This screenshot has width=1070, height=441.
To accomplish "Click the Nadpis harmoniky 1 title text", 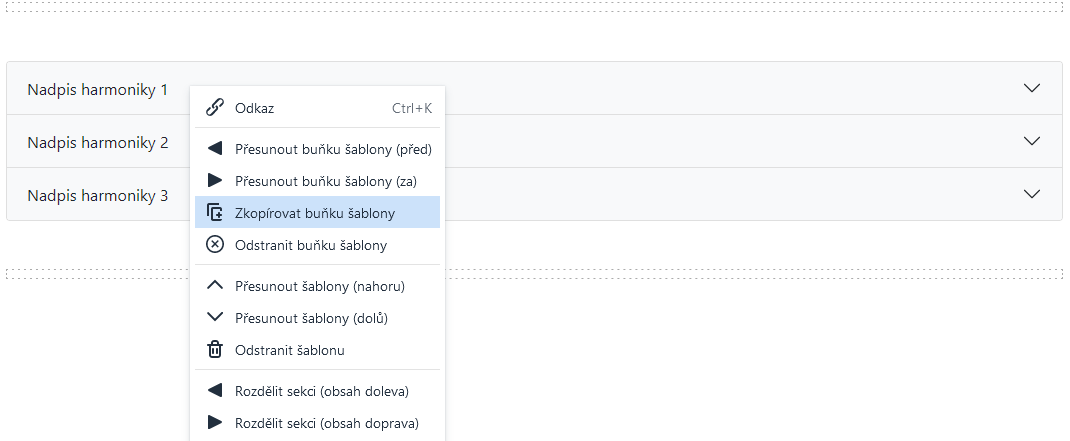I will coord(98,89).
